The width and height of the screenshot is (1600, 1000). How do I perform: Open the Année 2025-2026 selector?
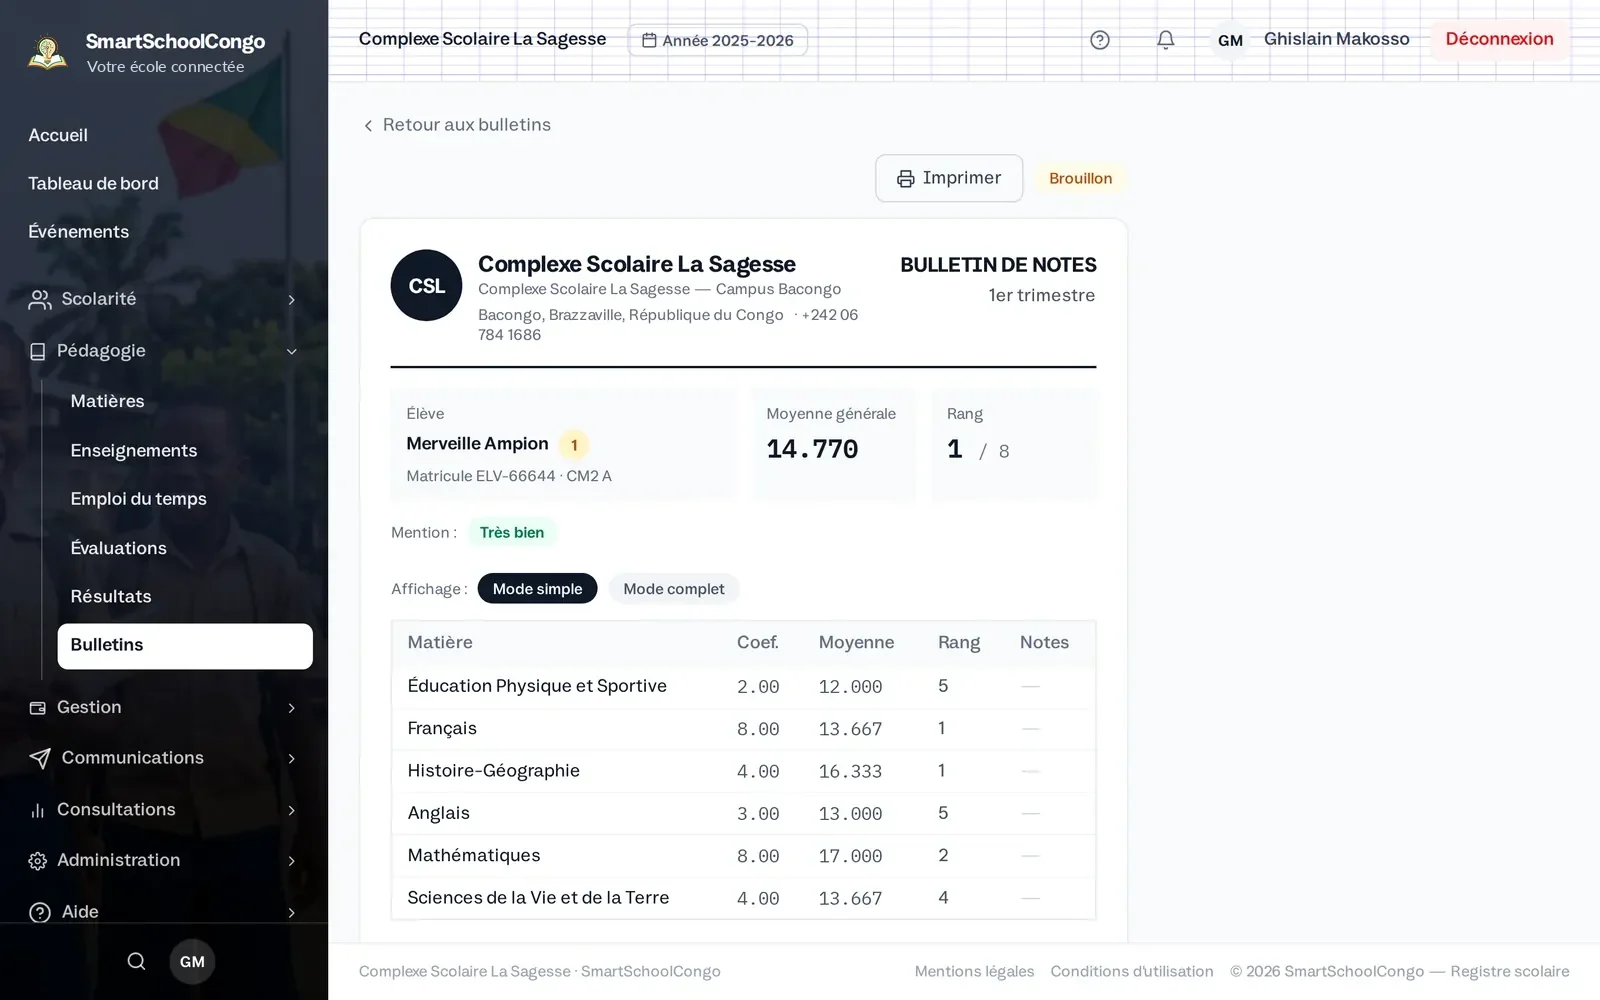point(718,40)
